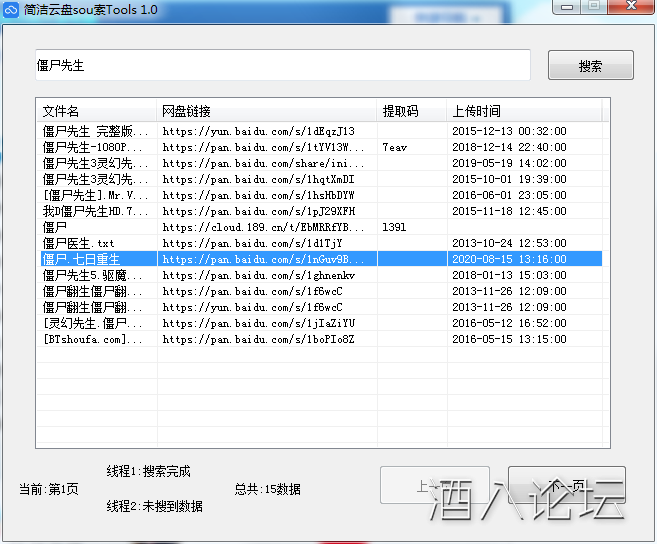Screen dimensions: 657x544
Task: Click the search box containing 僵尸先生
Action: coord(282,65)
